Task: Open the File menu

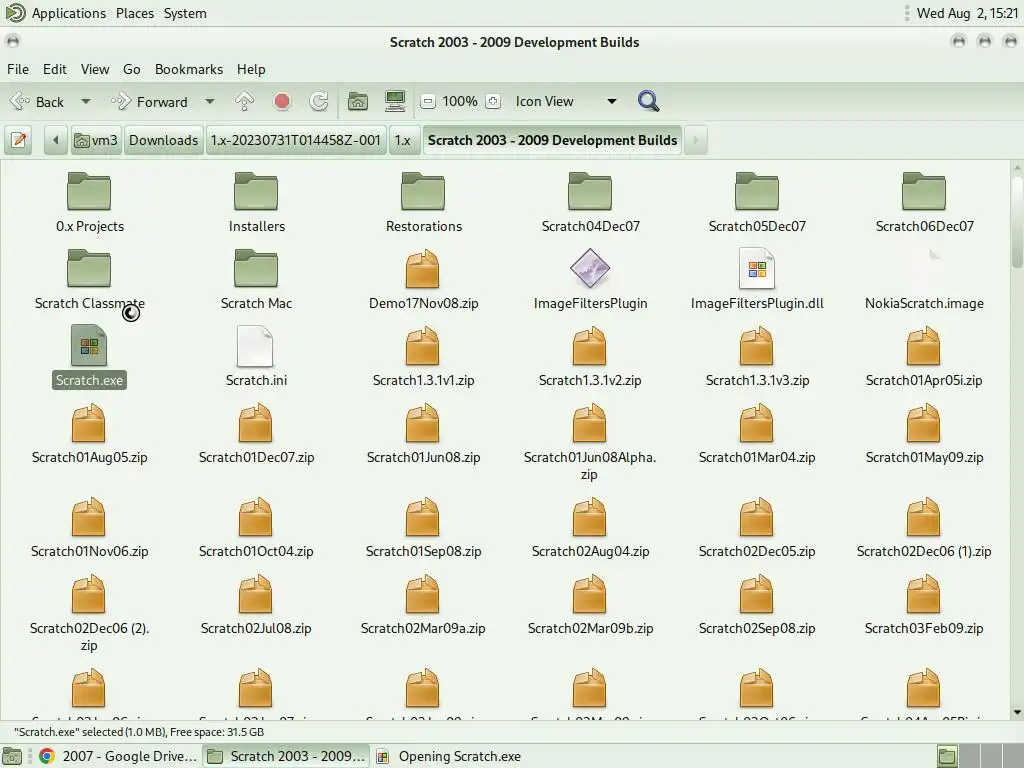Action: (18, 69)
